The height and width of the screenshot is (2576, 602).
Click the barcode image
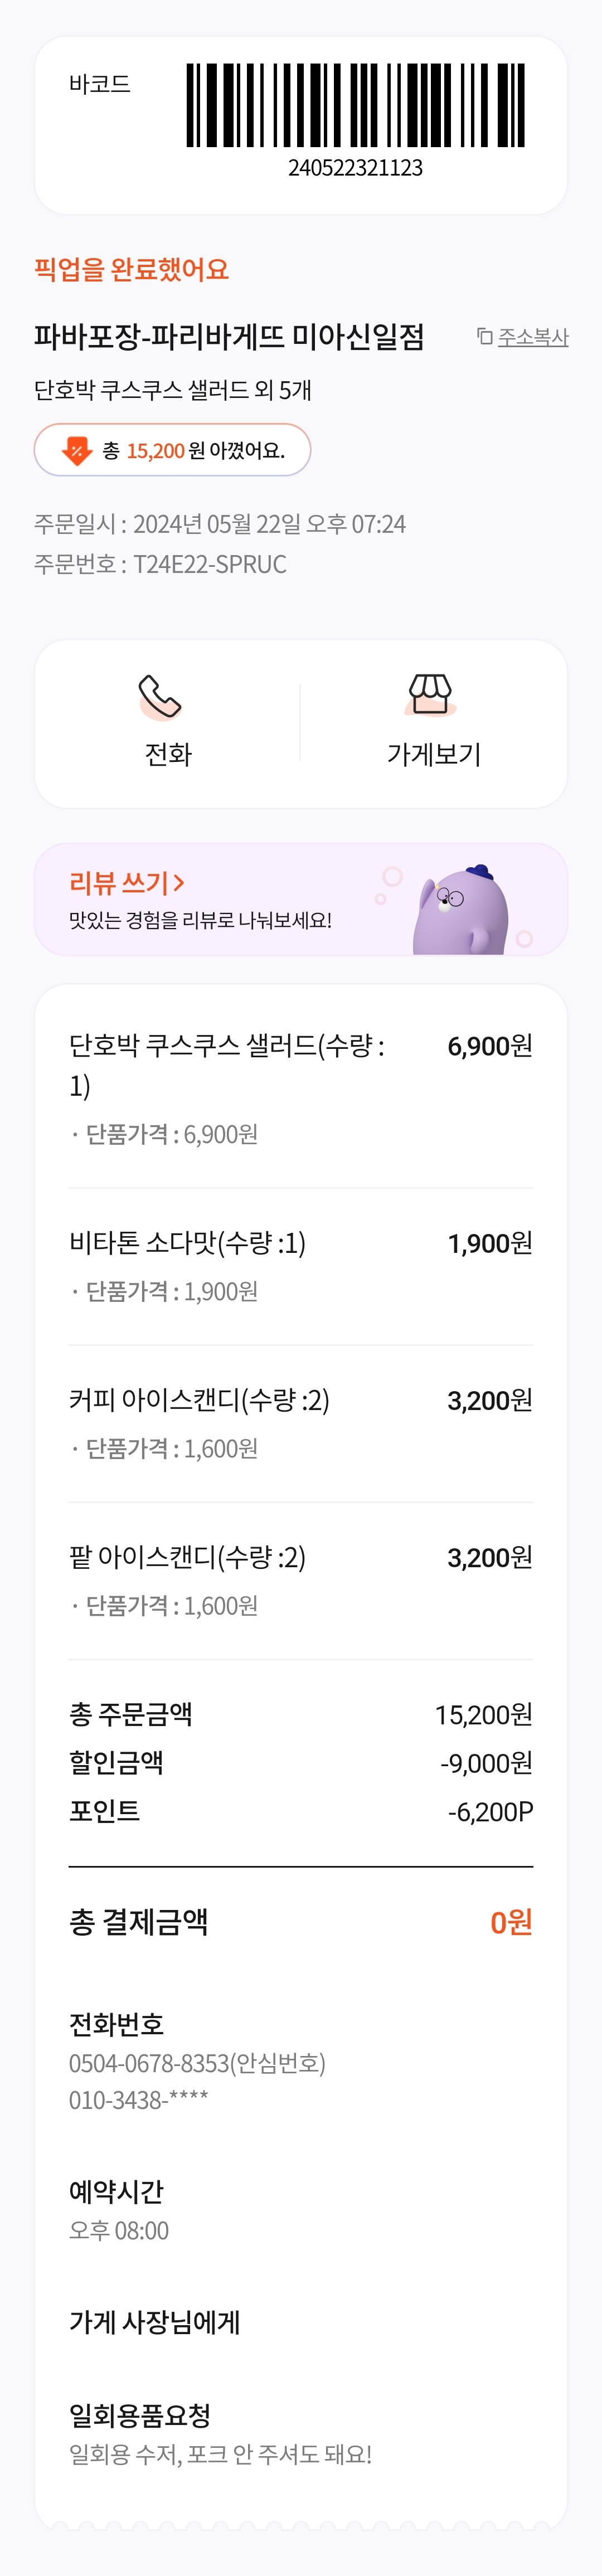pos(355,105)
